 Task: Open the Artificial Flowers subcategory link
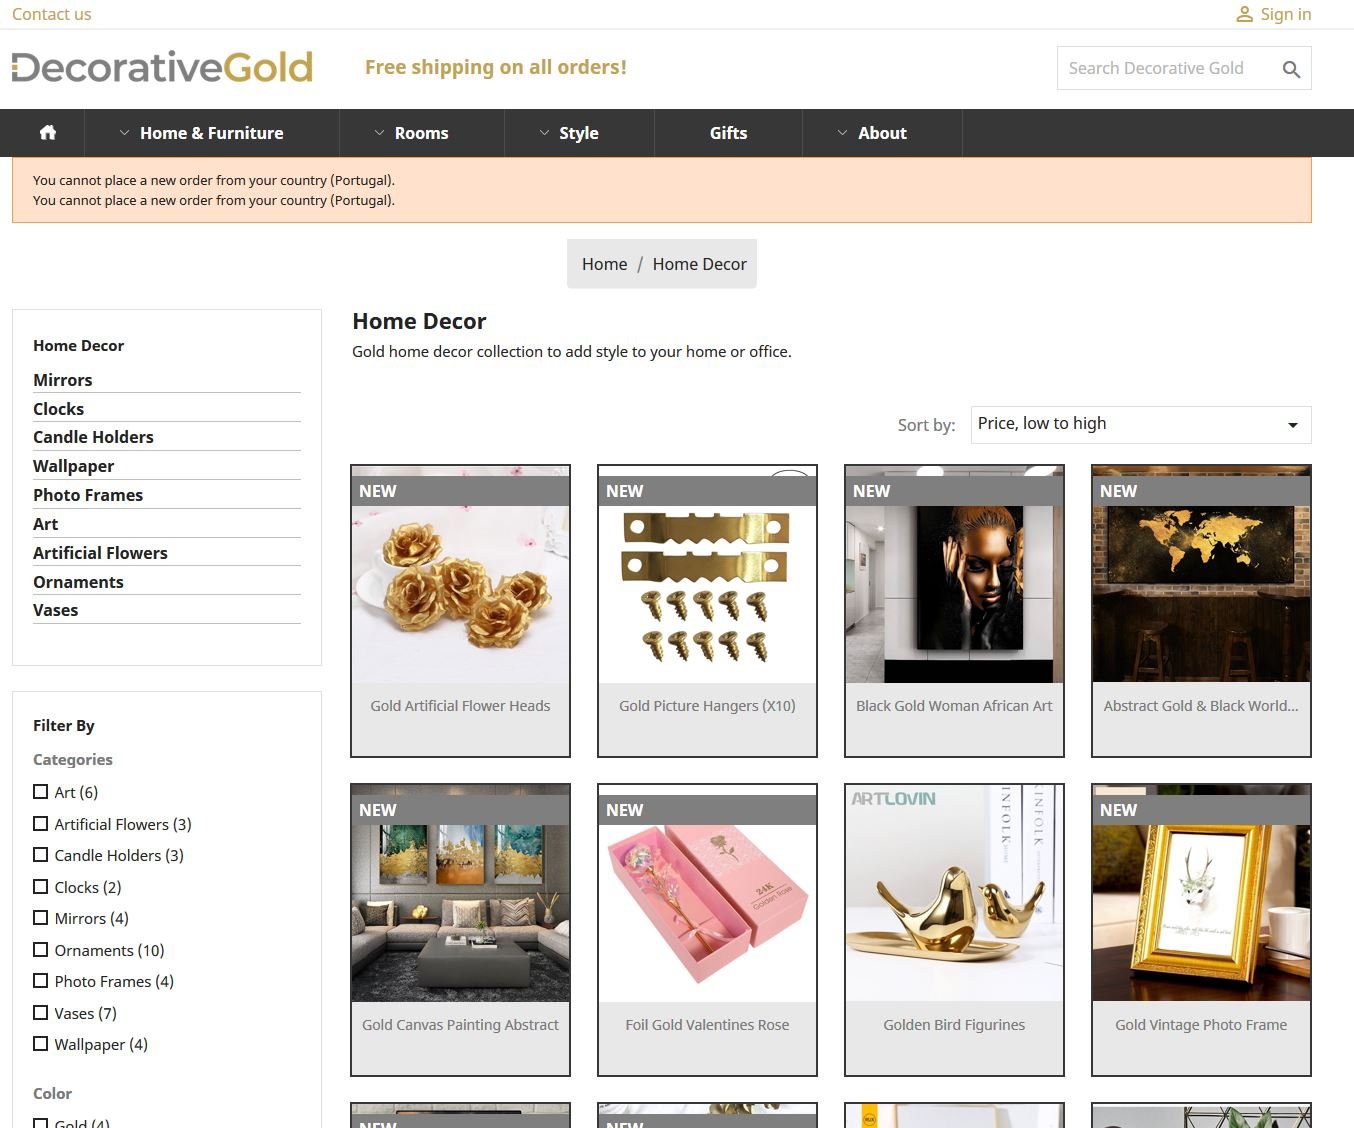(x=100, y=553)
